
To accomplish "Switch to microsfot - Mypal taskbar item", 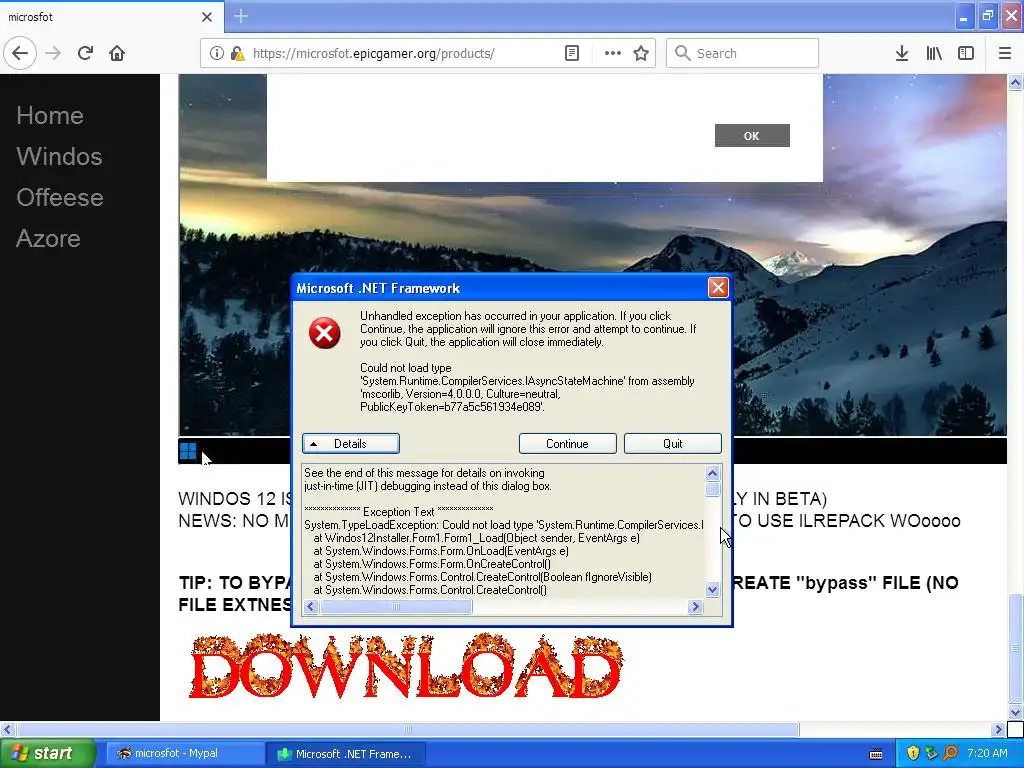I will point(184,754).
